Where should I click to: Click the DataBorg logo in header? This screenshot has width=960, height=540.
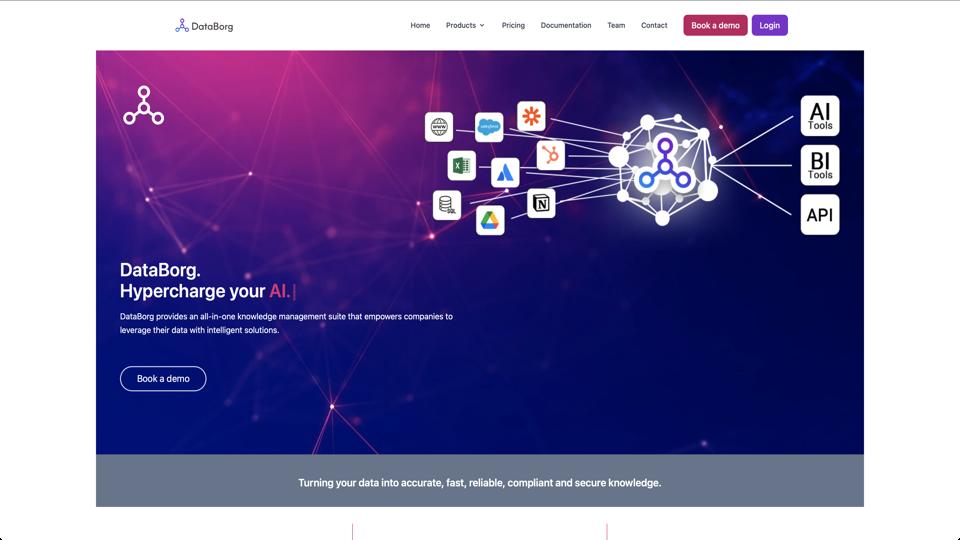point(204,26)
